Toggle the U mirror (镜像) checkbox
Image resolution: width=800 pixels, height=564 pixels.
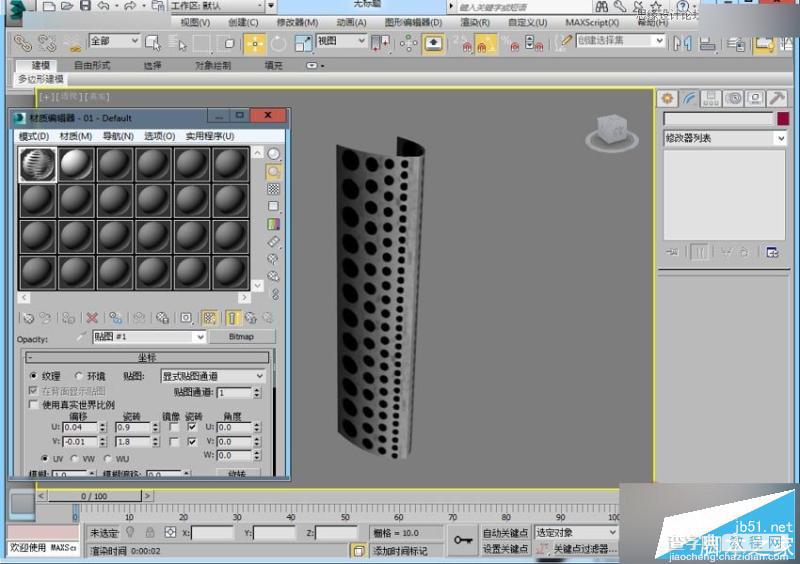click(174, 427)
